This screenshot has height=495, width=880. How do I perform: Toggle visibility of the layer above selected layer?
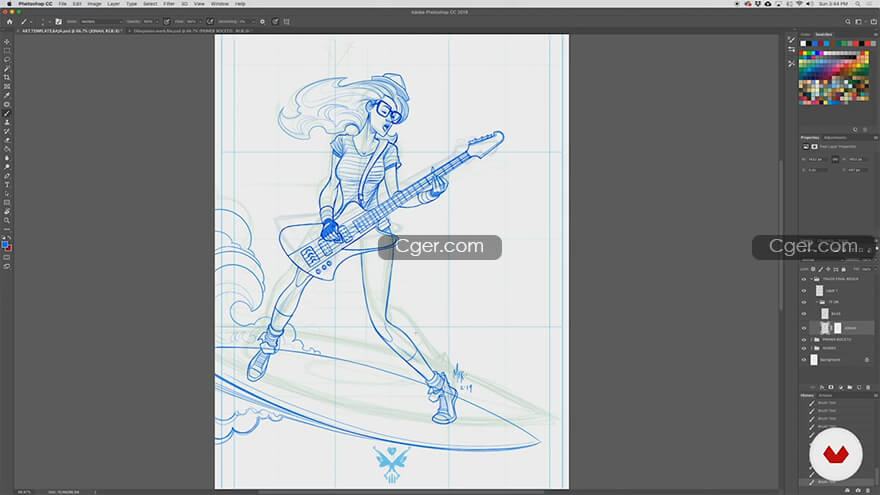tap(804, 314)
